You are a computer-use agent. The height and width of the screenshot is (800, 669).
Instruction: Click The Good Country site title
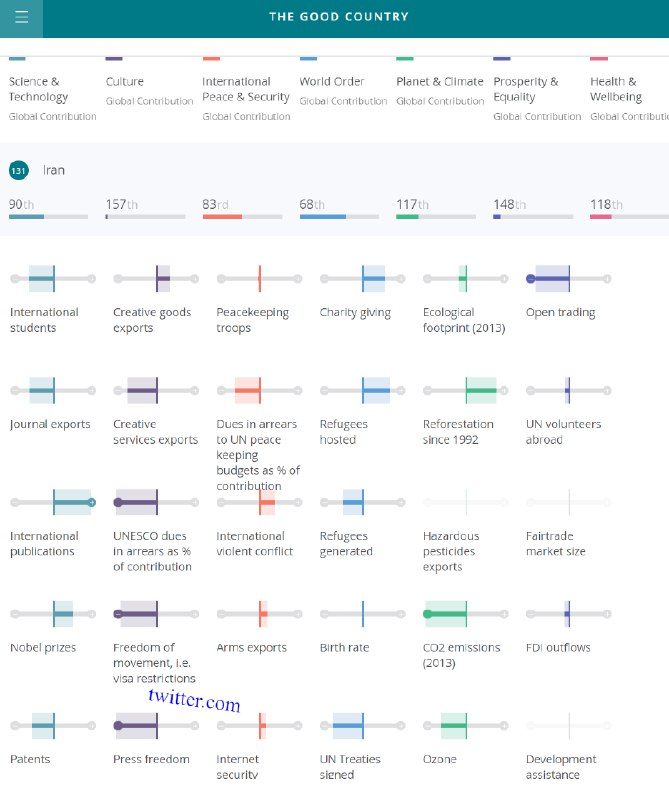pos(338,17)
